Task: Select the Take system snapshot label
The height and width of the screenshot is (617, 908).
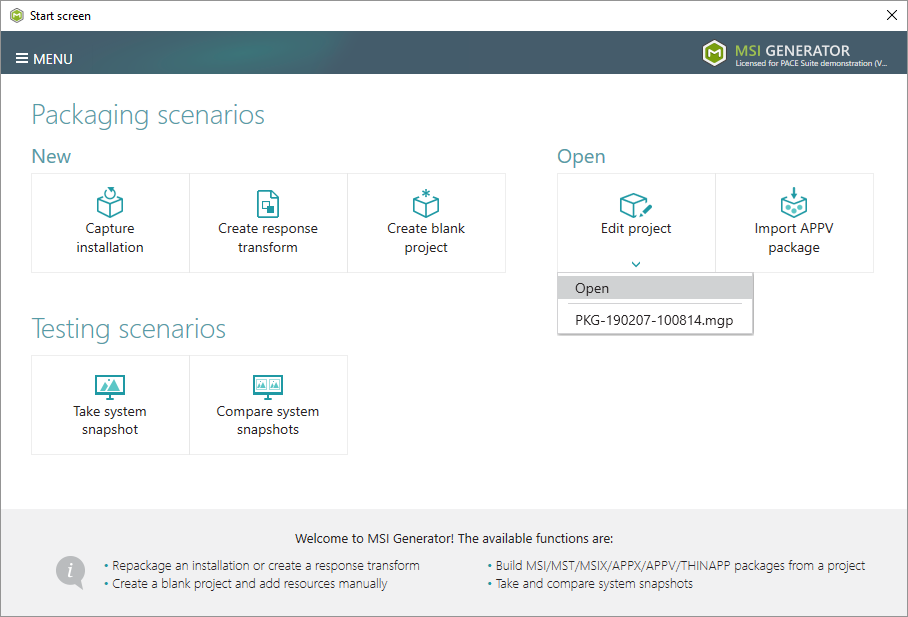Action: [x=110, y=420]
